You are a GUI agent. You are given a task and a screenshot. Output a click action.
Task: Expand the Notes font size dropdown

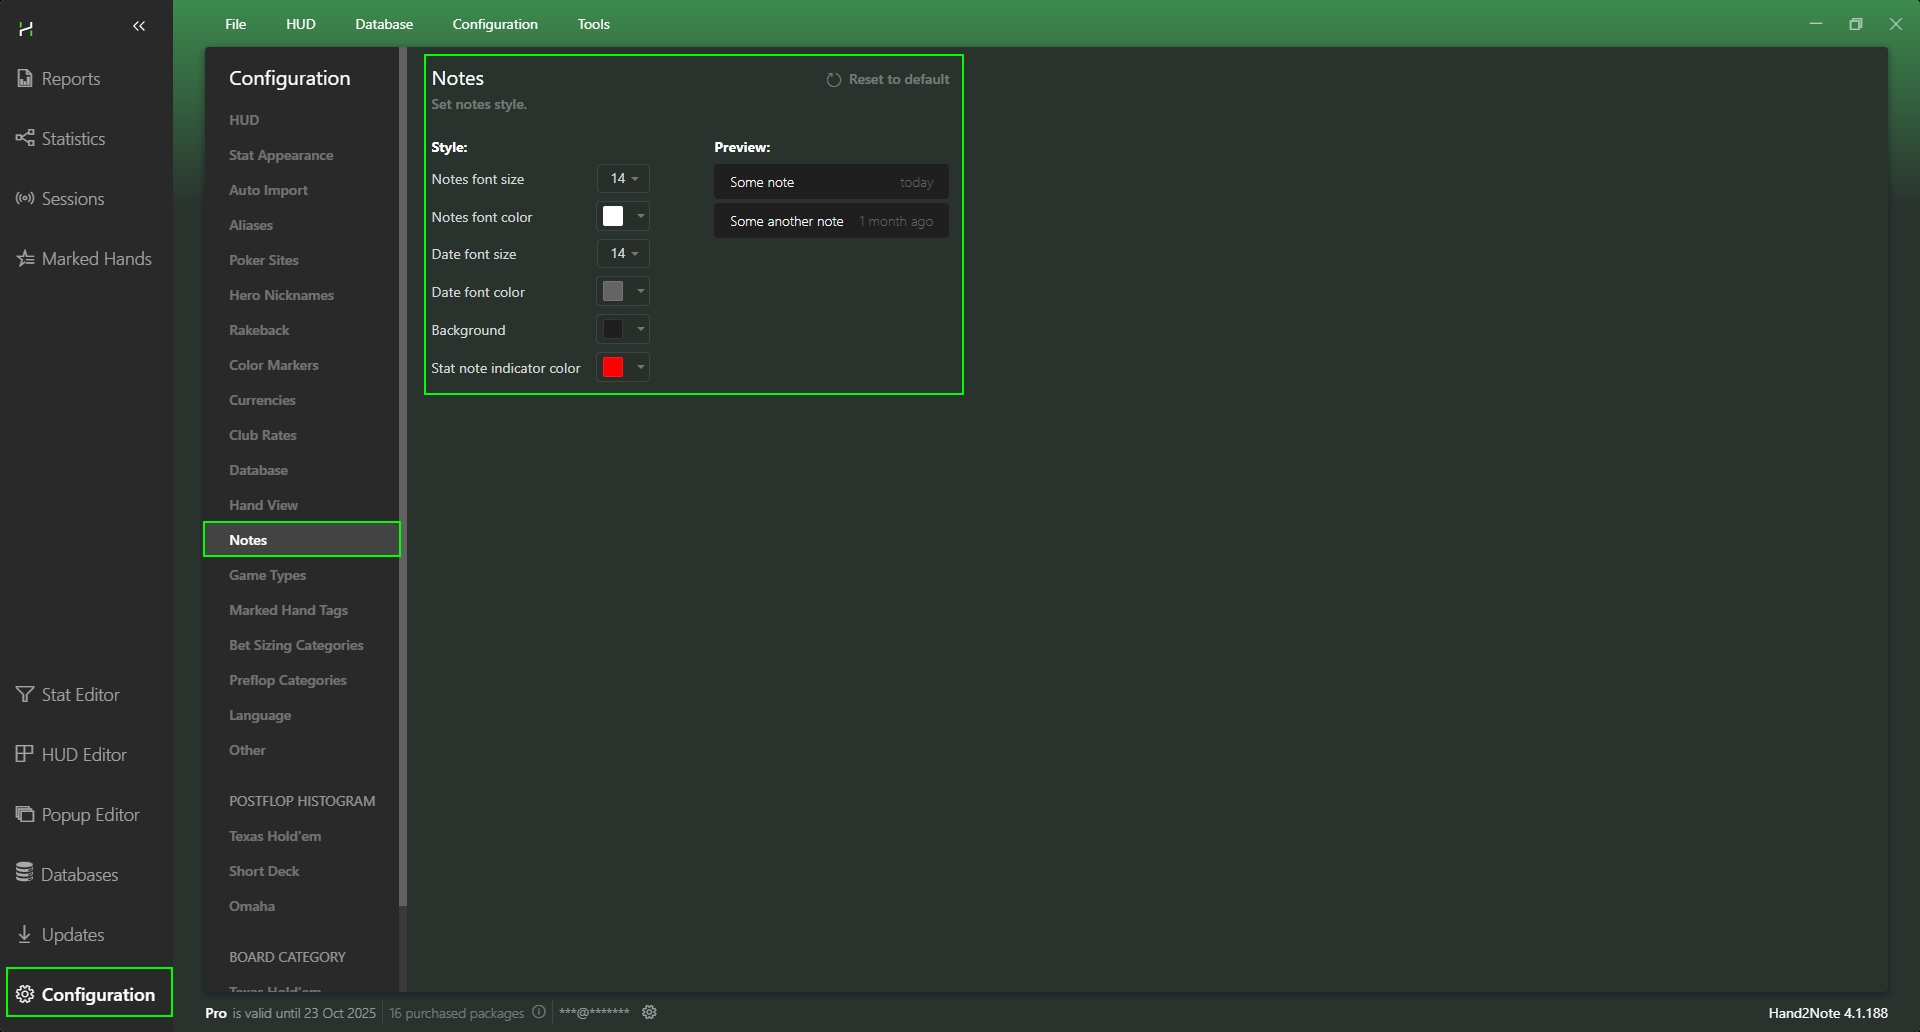point(623,179)
